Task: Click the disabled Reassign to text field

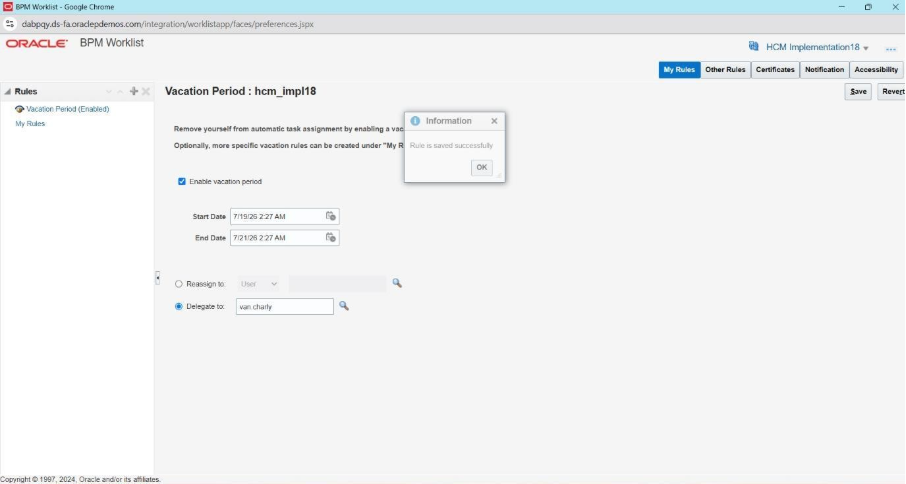Action: 337,284
